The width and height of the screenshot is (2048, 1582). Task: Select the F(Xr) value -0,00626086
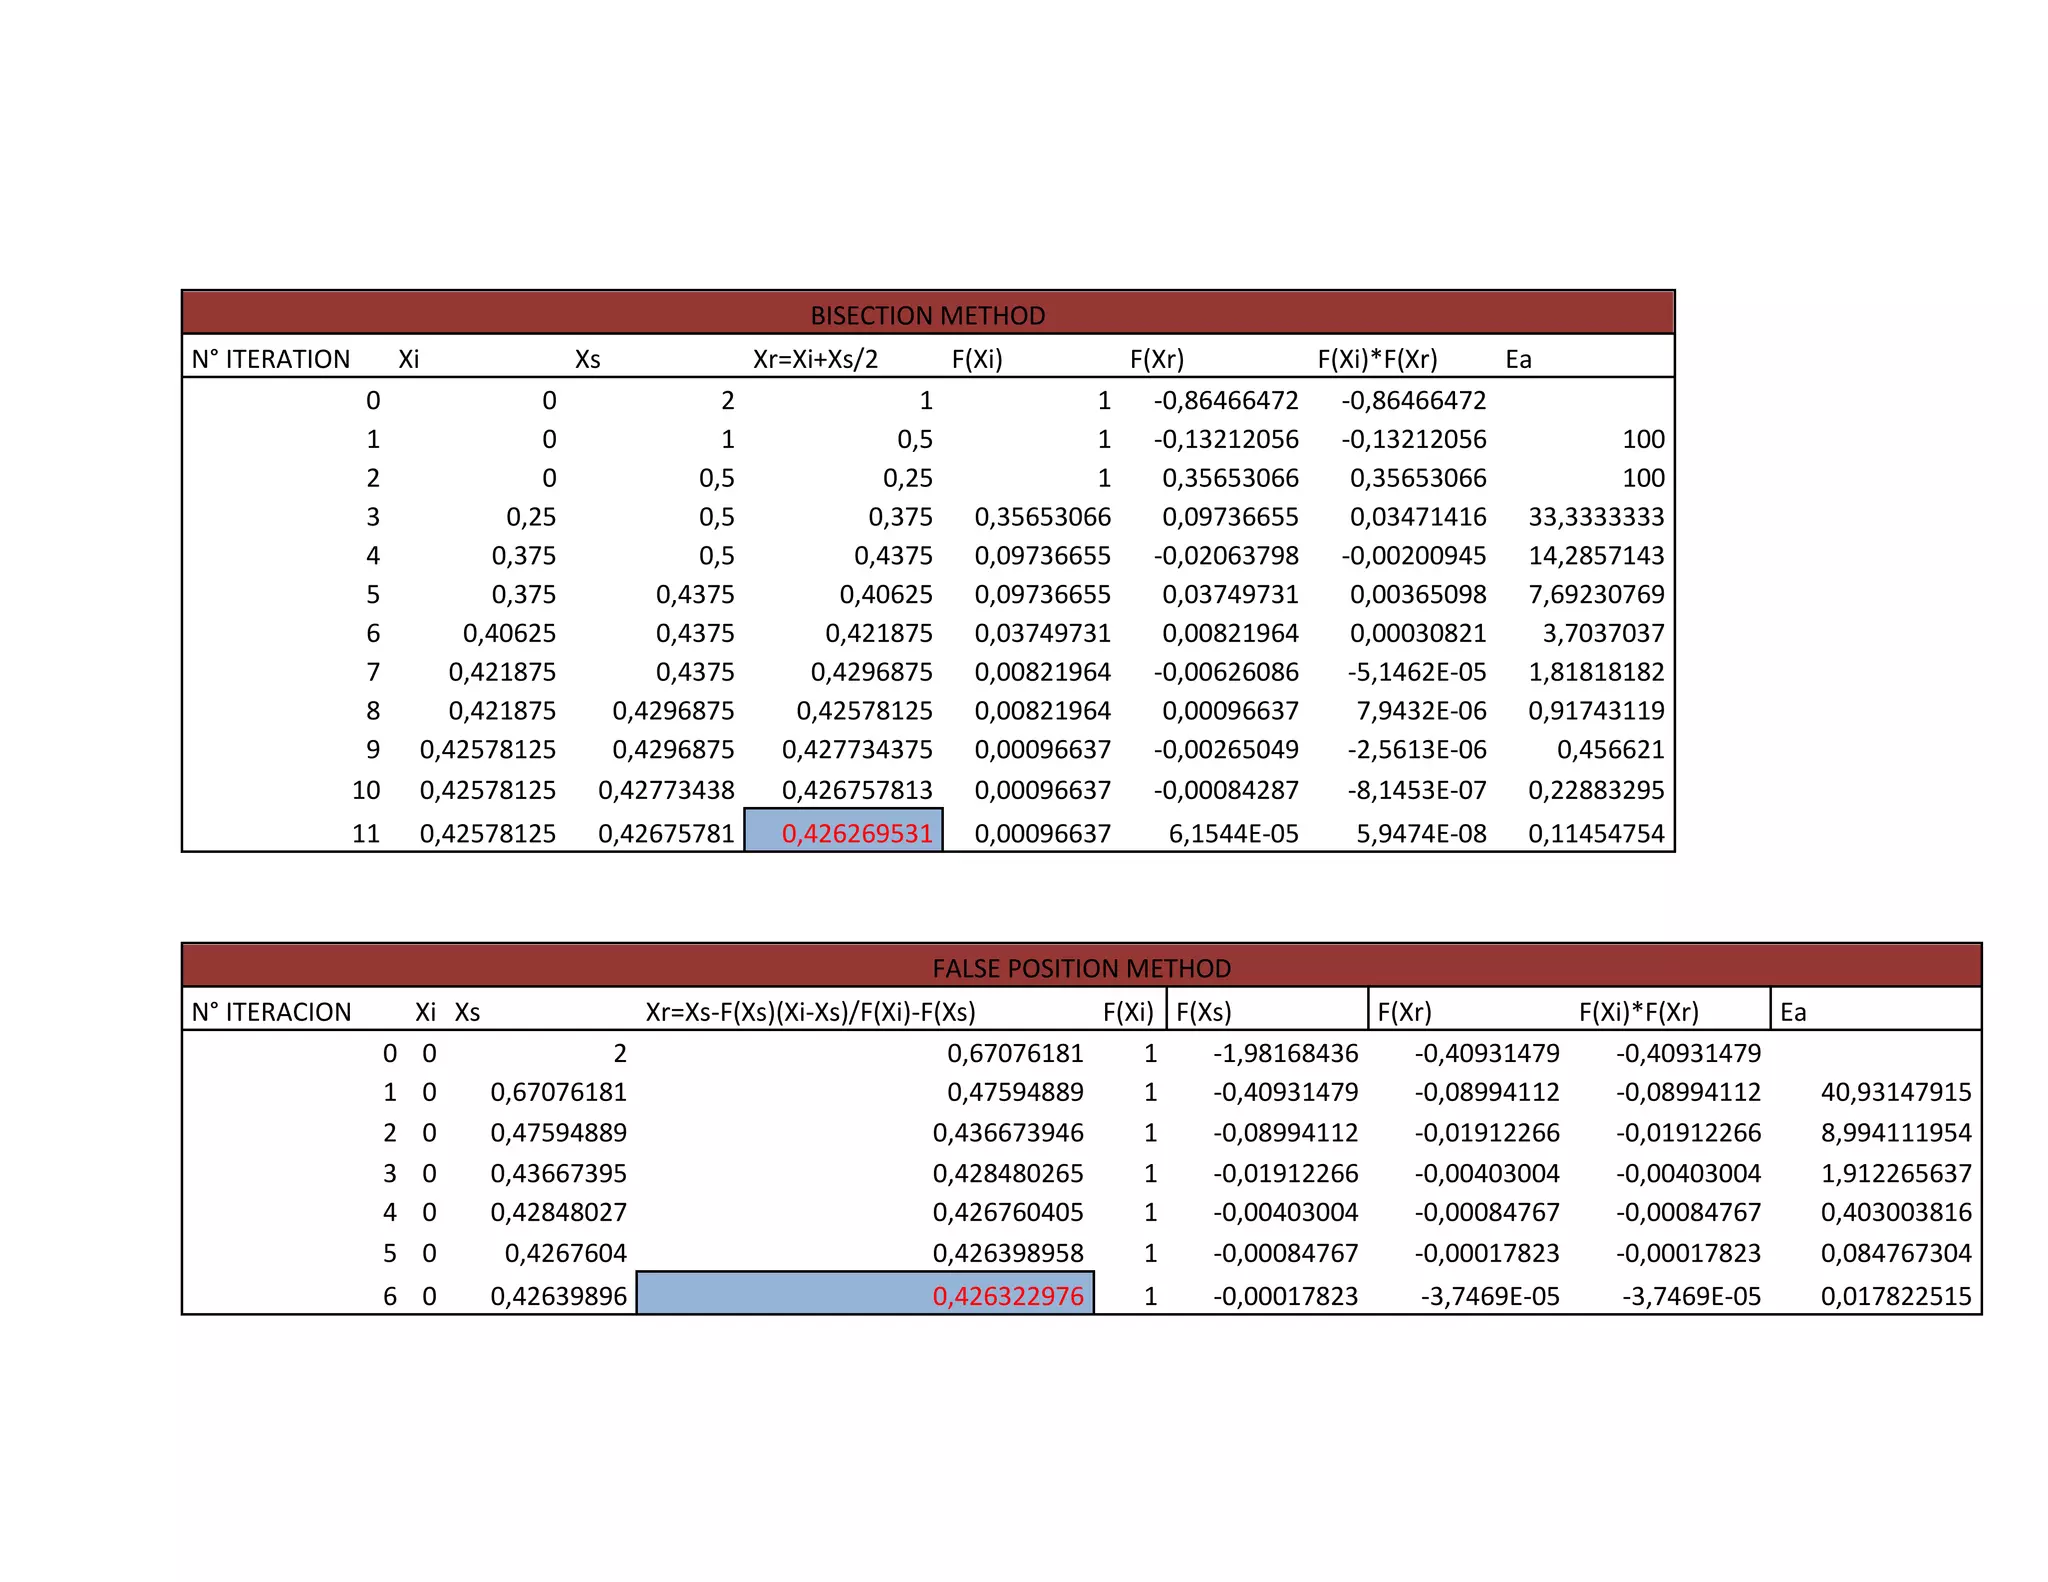pos(1226,673)
